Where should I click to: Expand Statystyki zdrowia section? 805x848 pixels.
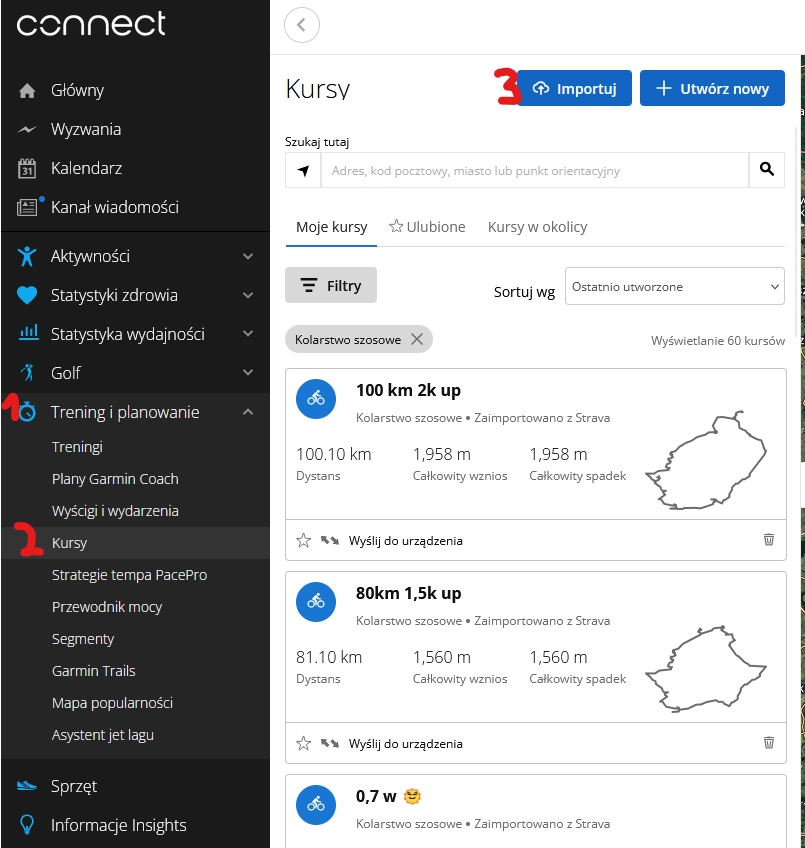(x=248, y=295)
